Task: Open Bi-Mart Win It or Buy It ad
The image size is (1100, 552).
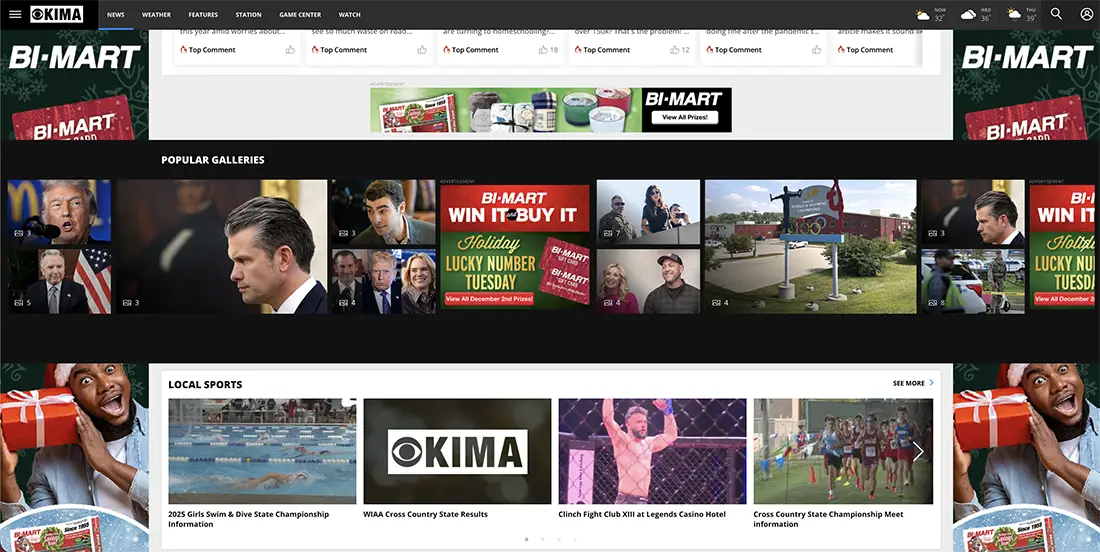Action: 515,247
